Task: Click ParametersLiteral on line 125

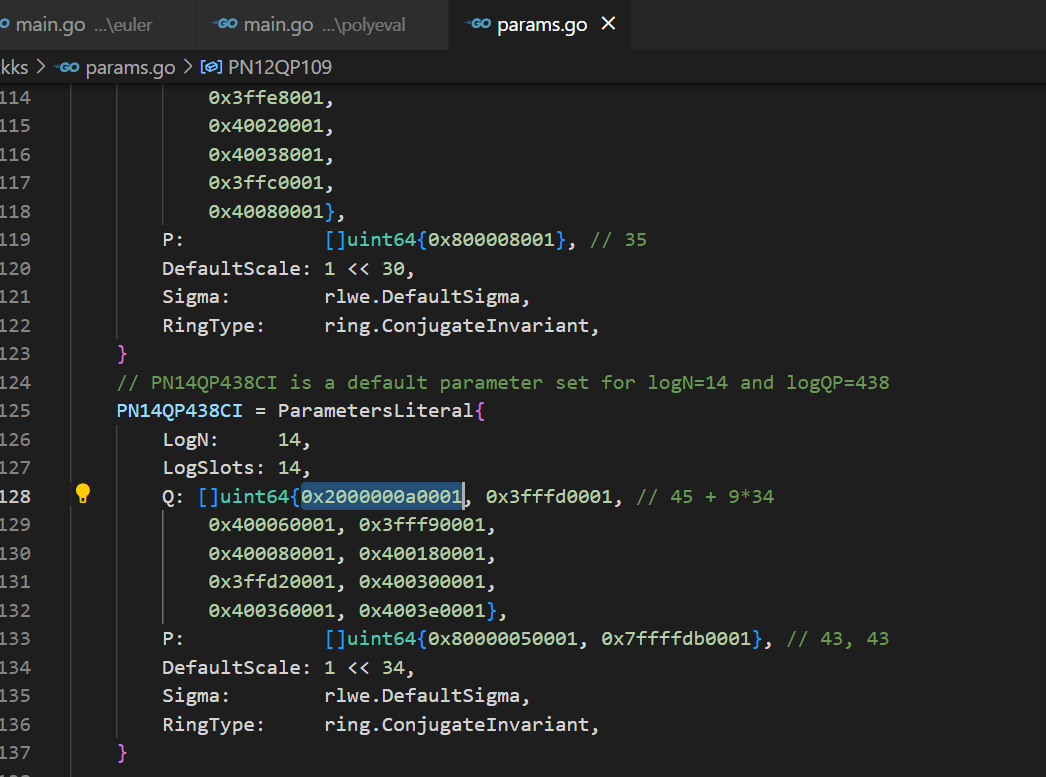Action: pyautogui.click(x=376, y=411)
